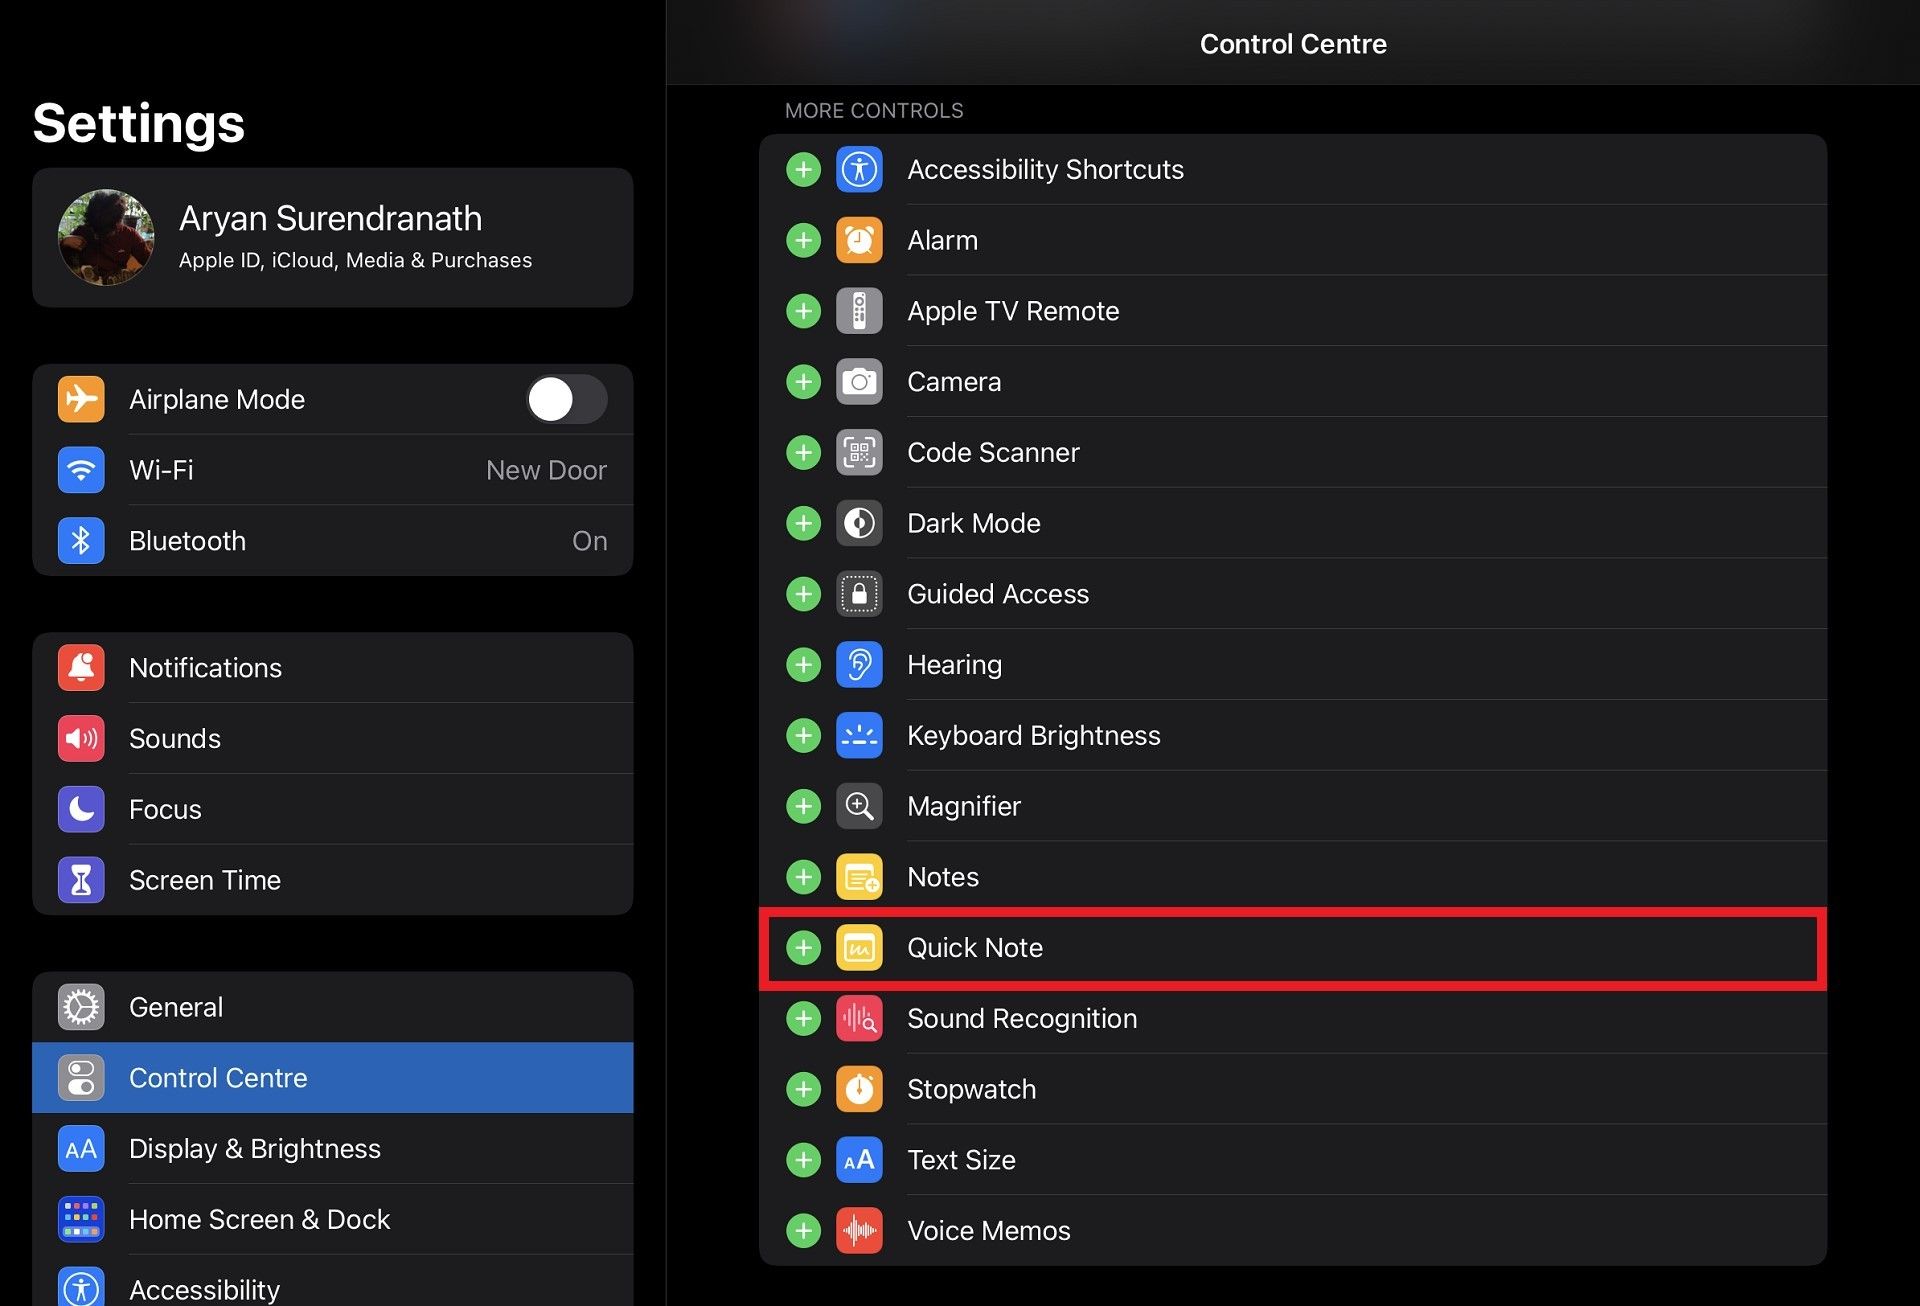Screen dimensions: 1920x1306
Task: Add Sound Recognition via green plus
Action: (803, 1019)
